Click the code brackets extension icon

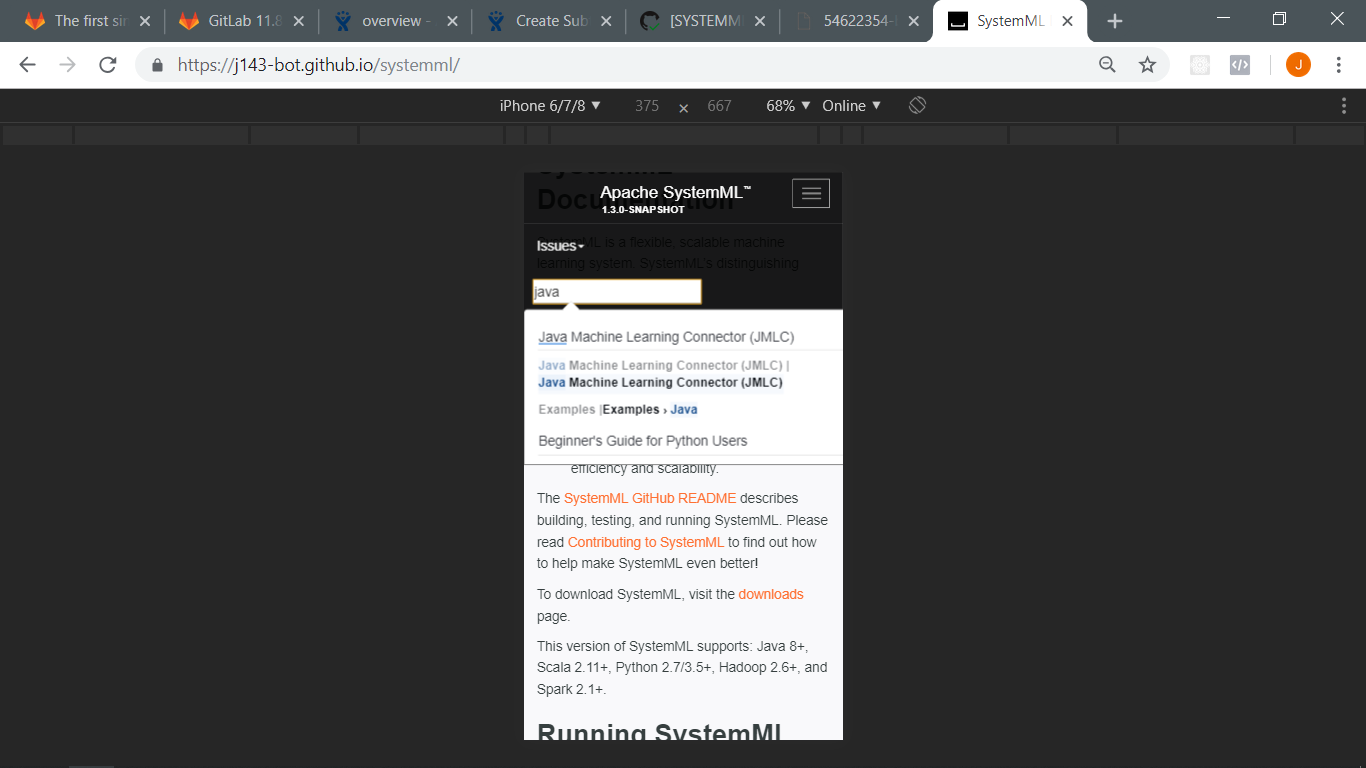point(1240,65)
